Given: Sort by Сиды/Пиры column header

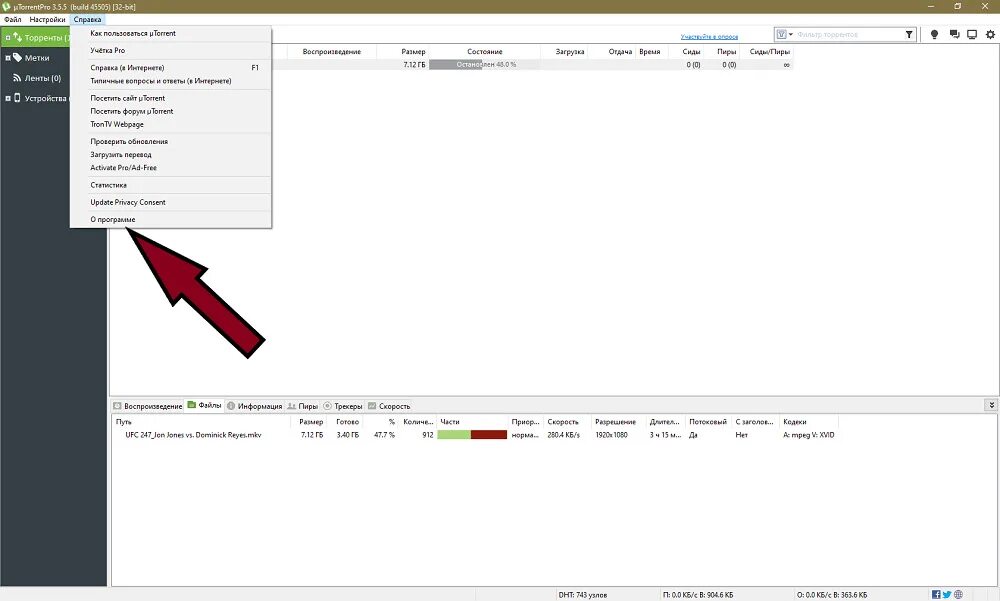Looking at the screenshot, I should pos(769,52).
